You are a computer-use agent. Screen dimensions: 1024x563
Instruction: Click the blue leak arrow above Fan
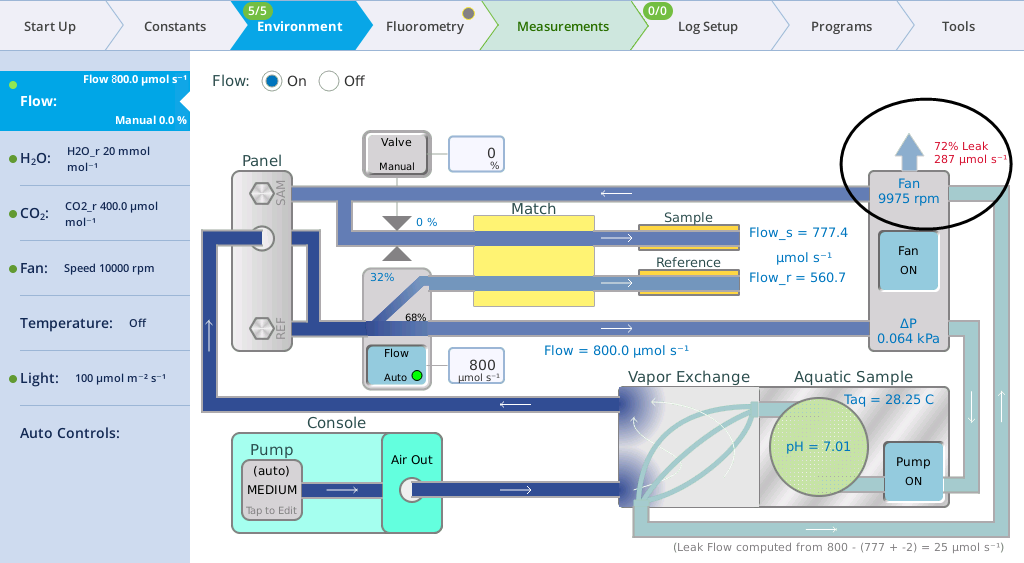click(x=908, y=153)
